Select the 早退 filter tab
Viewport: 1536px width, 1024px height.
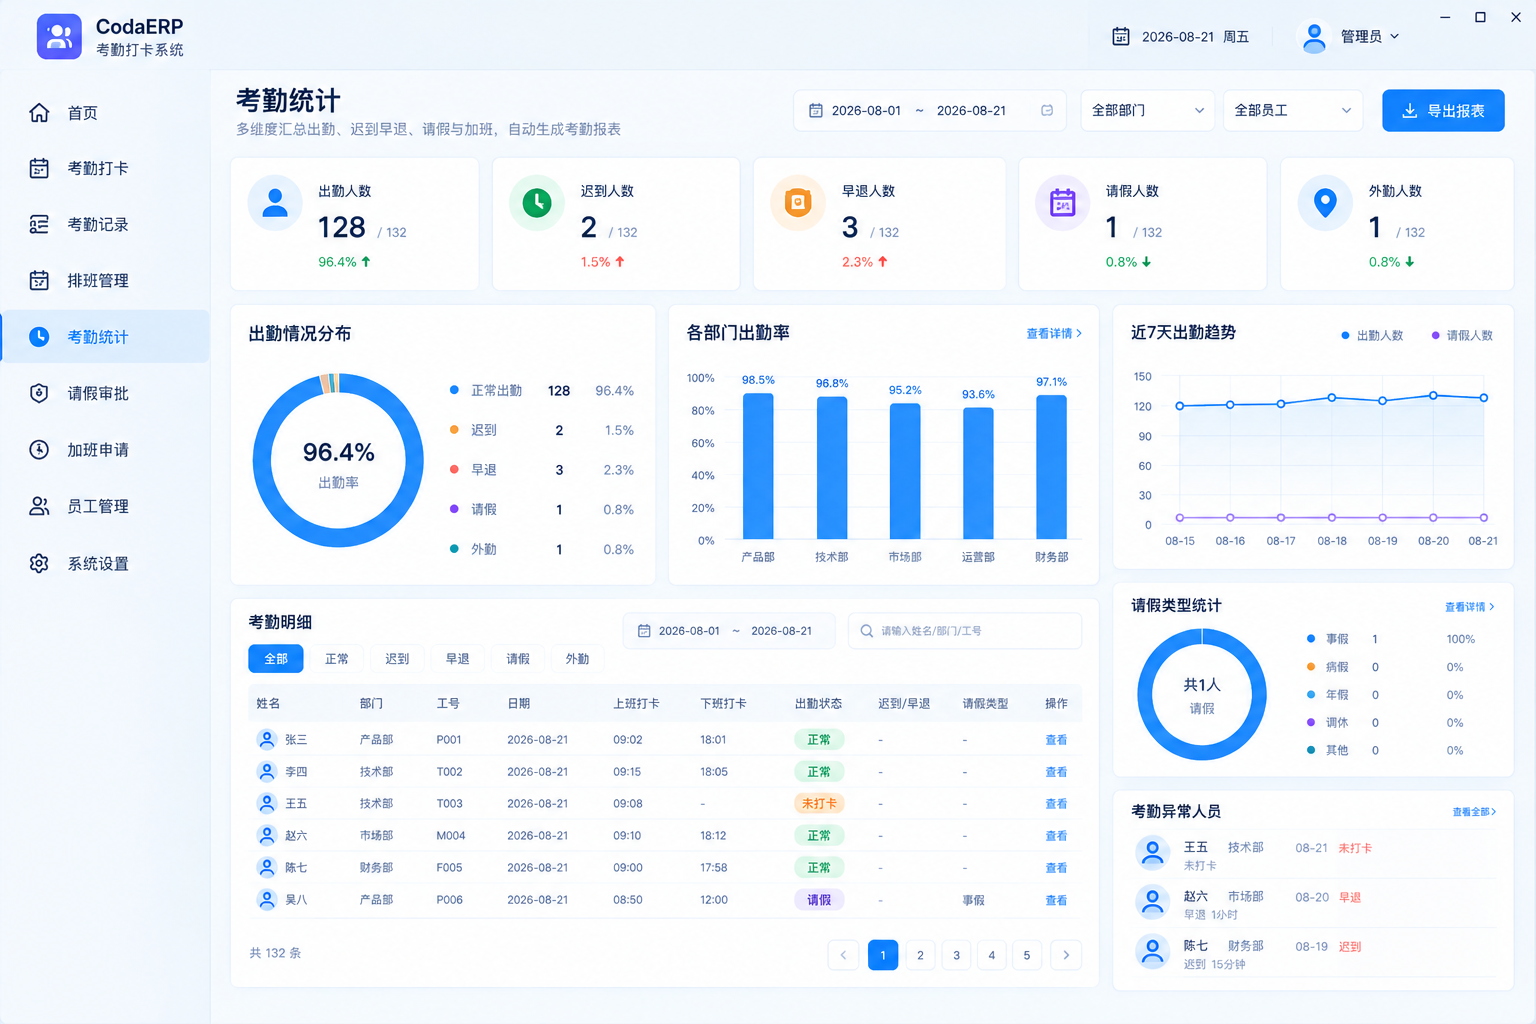tap(458, 659)
